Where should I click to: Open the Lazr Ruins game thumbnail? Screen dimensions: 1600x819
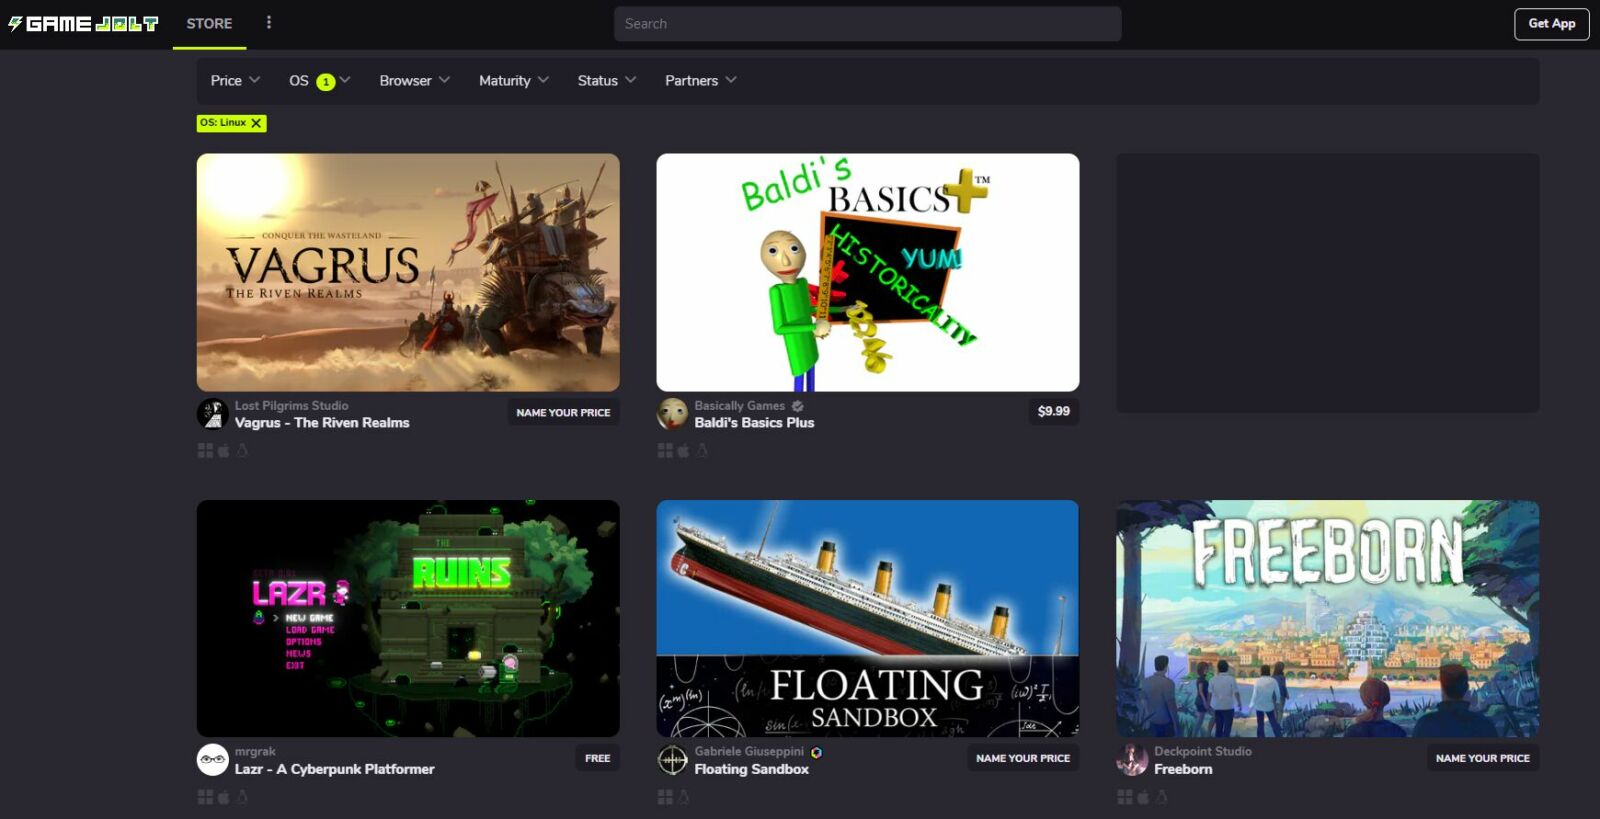[x=408, y=619]
